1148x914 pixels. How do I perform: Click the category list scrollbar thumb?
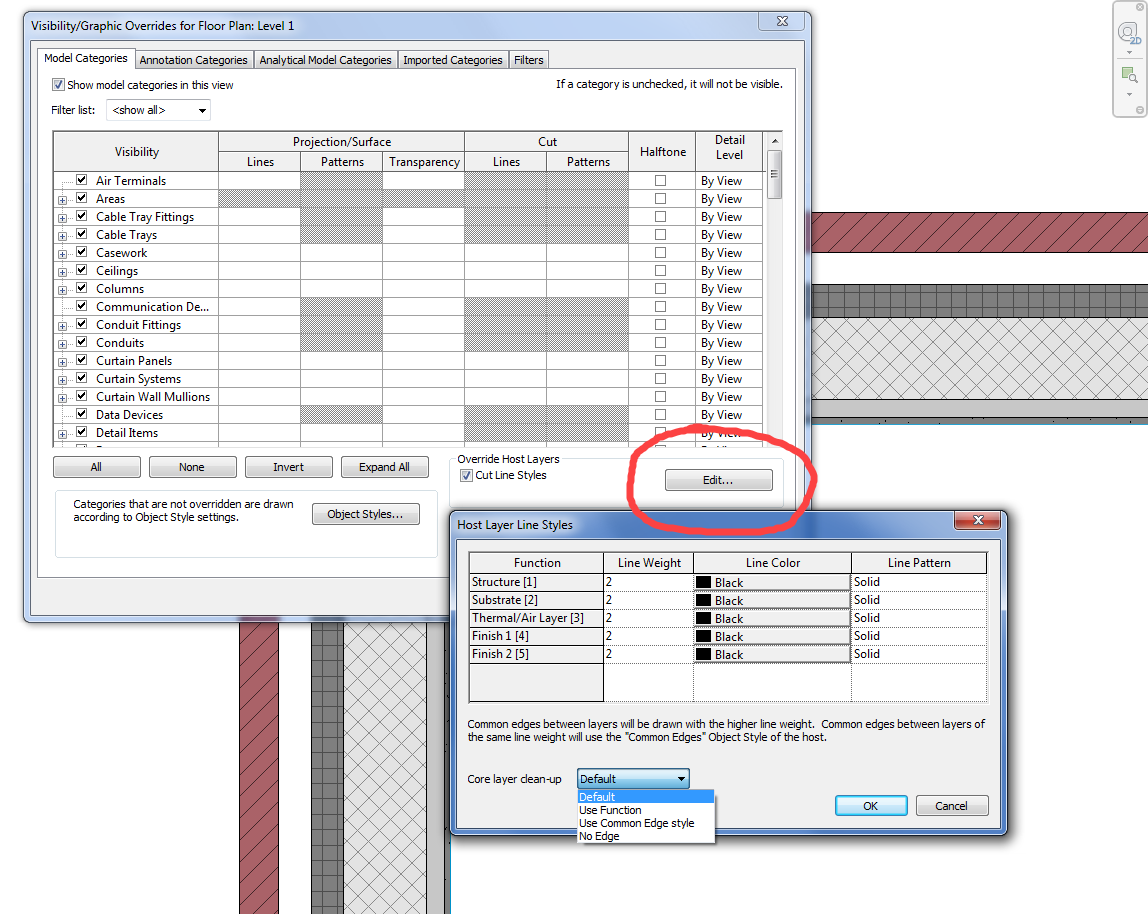(x=774, y=174)
